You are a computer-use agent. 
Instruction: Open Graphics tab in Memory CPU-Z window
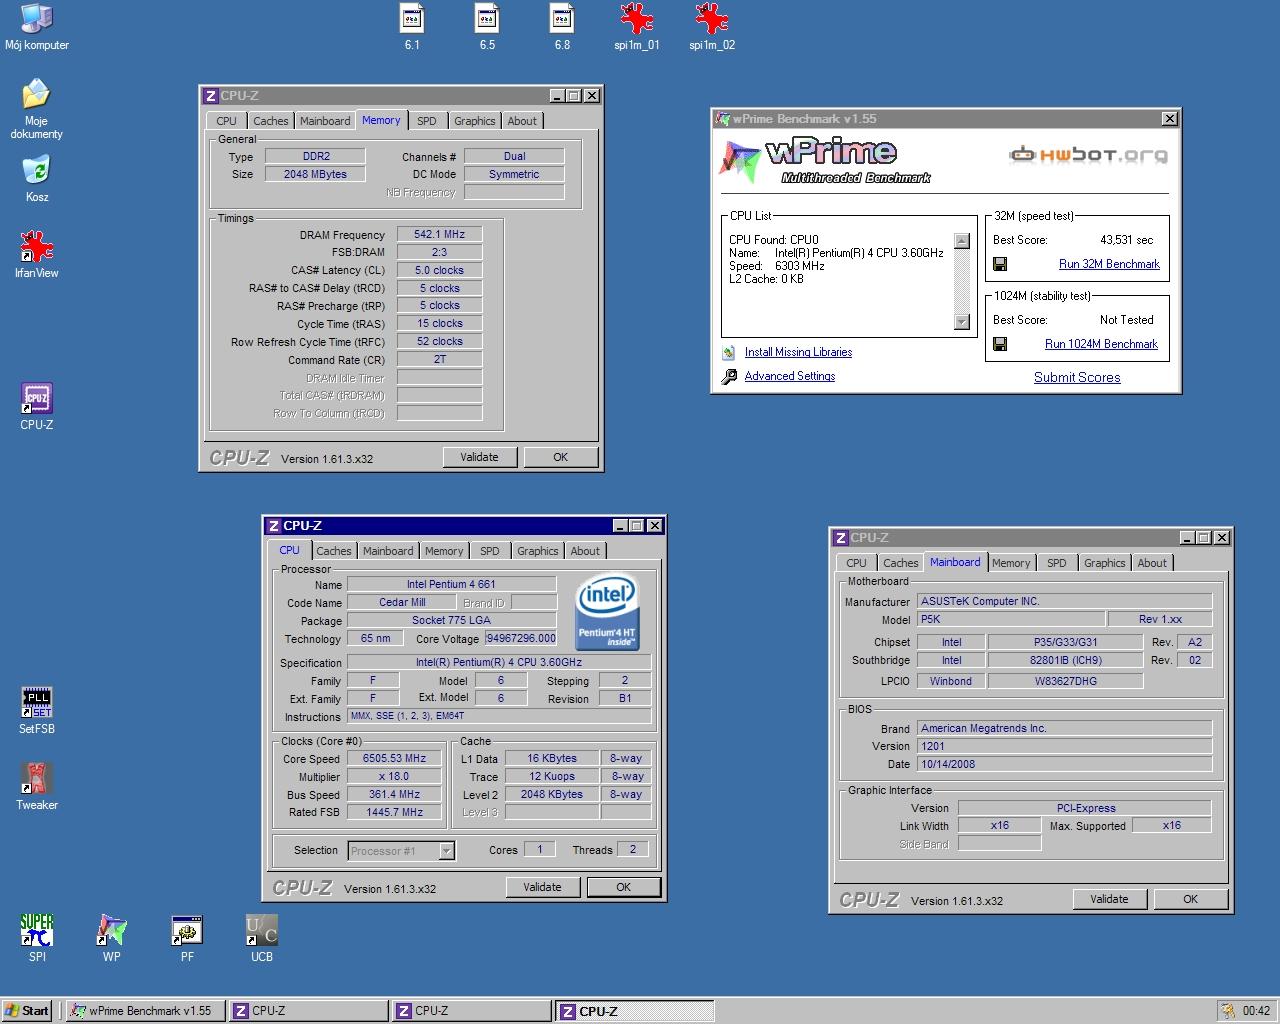pos(474,121)
